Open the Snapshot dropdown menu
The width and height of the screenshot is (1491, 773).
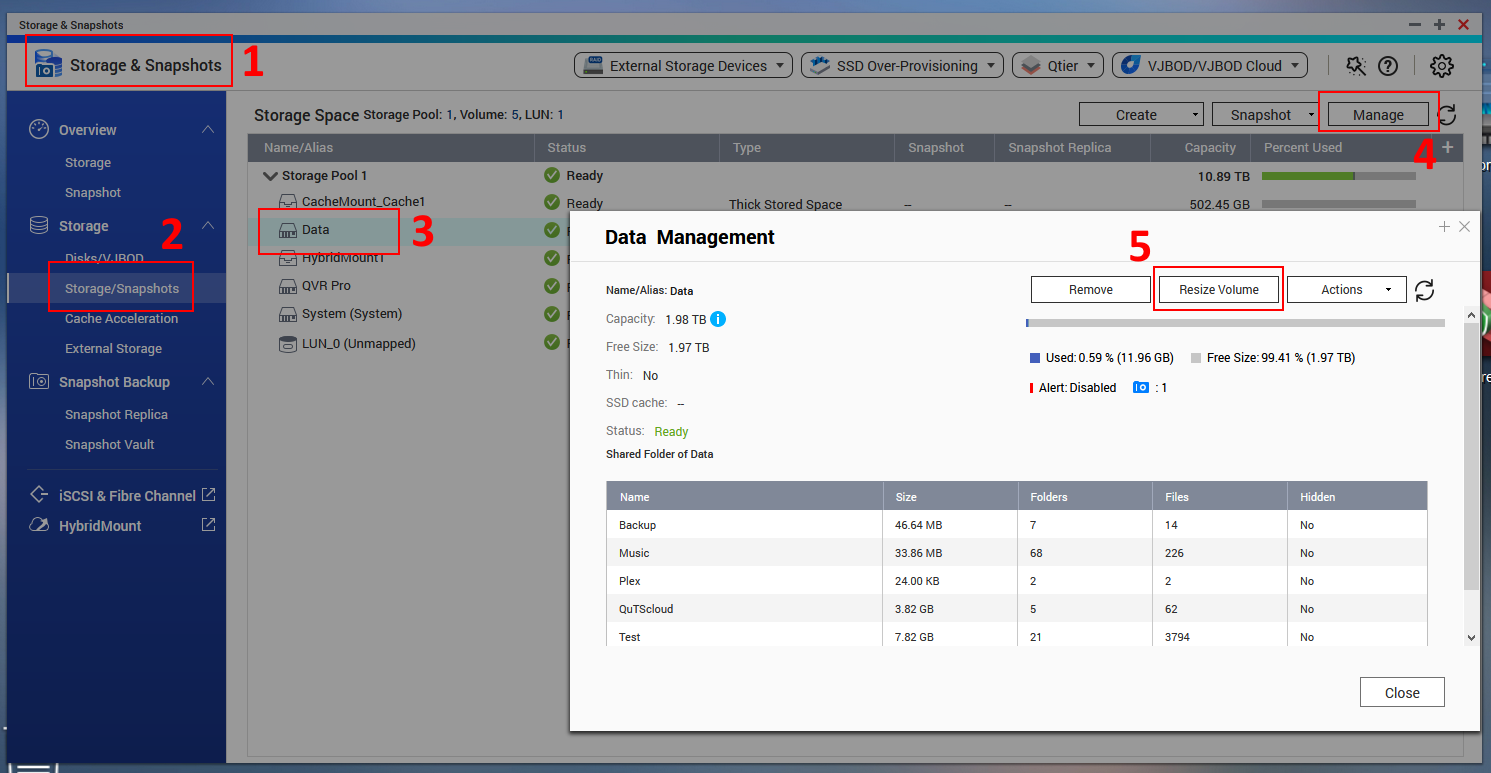tap(1264, 115)
